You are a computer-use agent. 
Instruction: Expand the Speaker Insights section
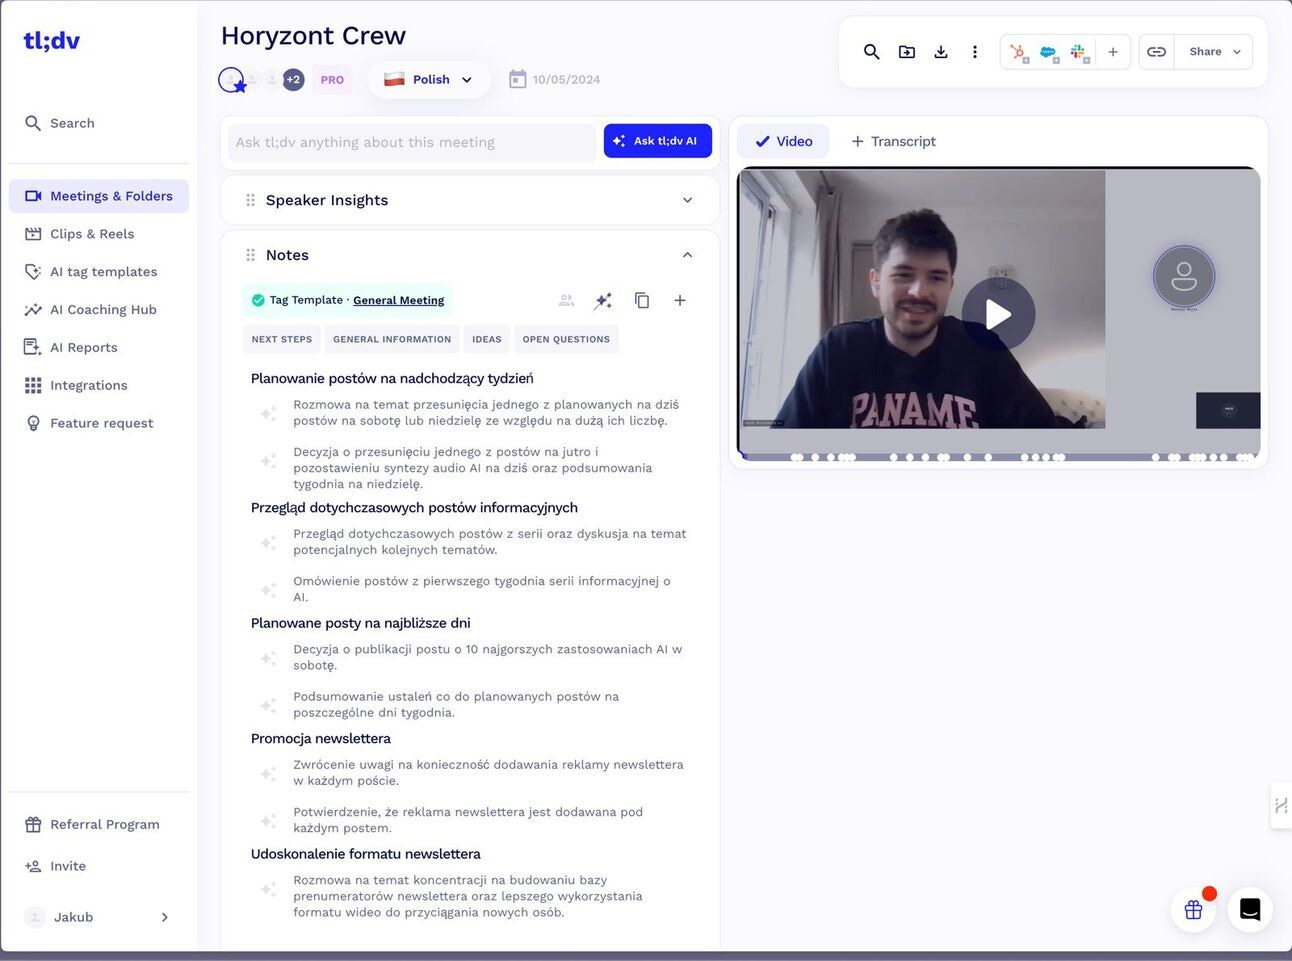pos(687,200)
